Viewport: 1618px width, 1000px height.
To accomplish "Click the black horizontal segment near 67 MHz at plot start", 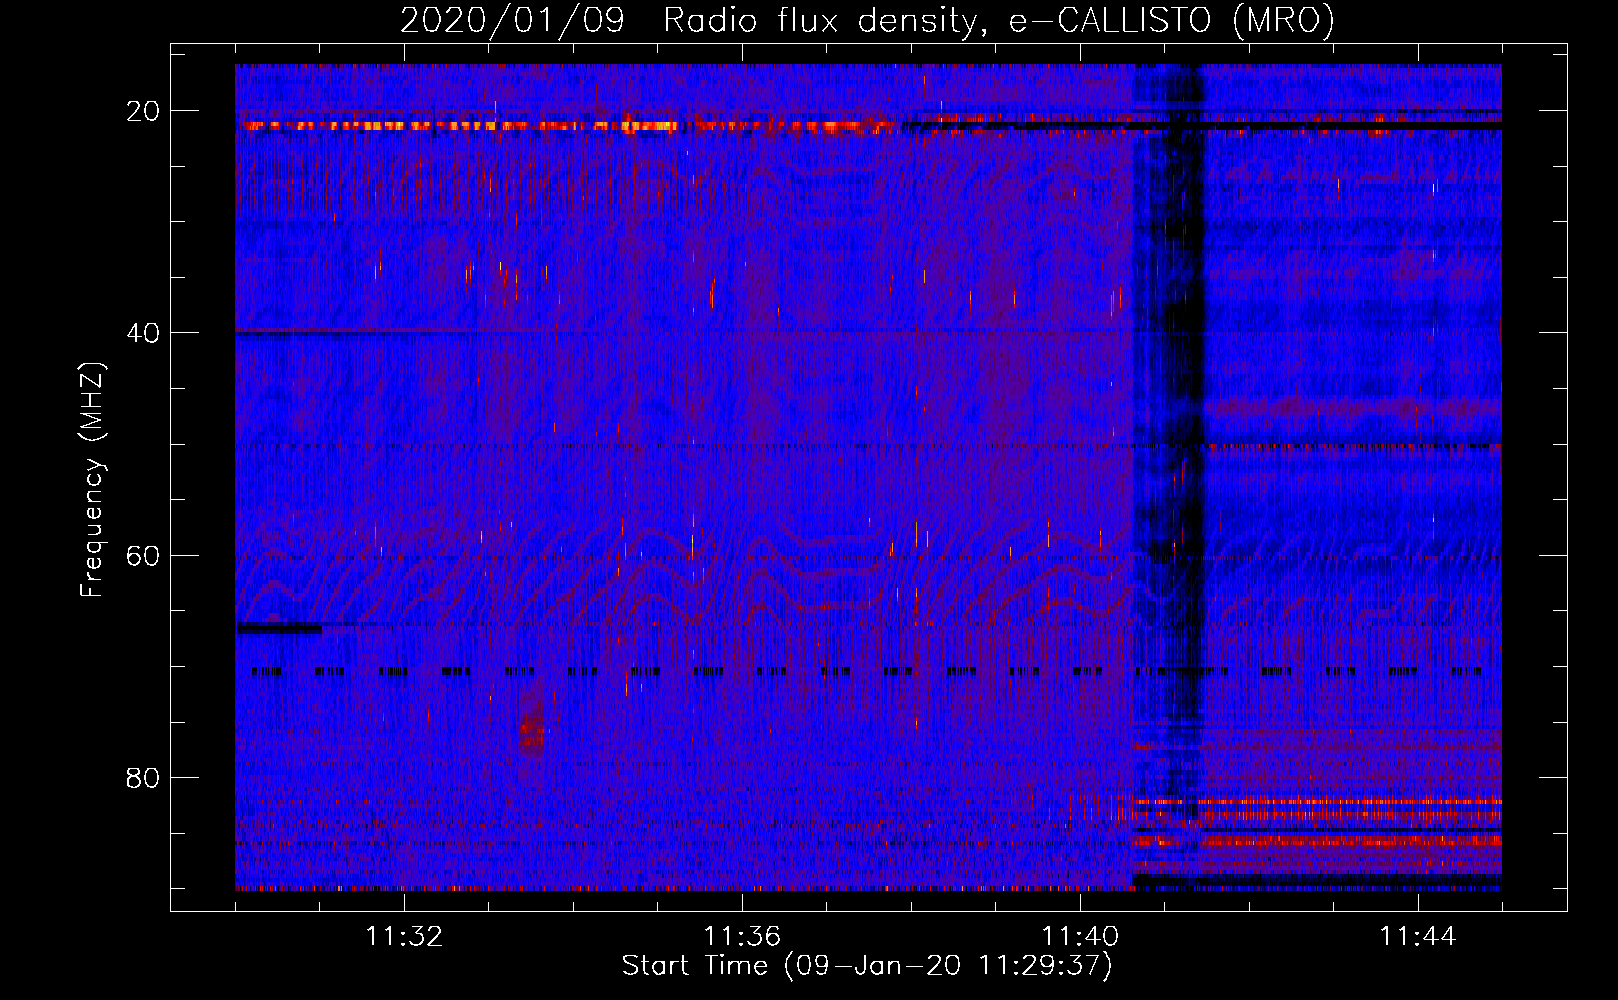I will (x=279, y=629).
